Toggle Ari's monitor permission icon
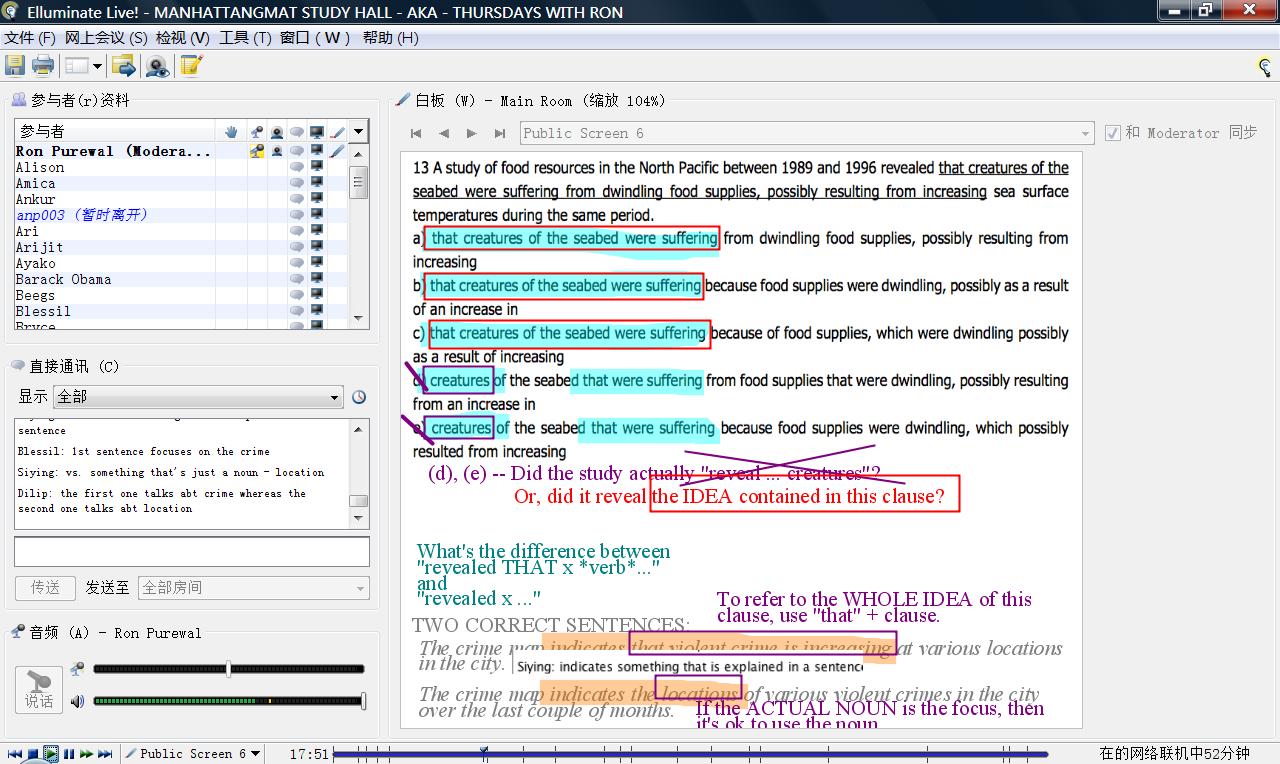The image size is (1280, 764). 317,231
